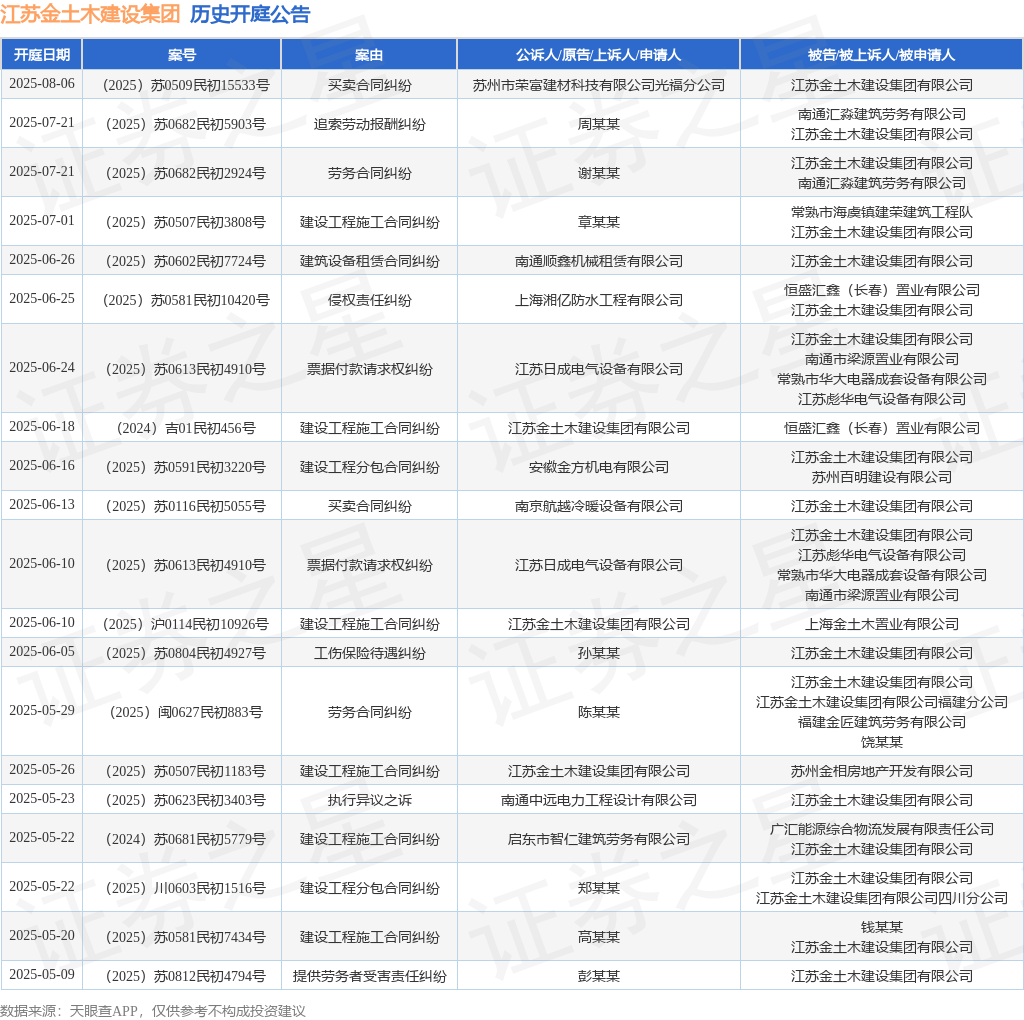
Task: Click case number (2025)苏0682民初5903号
Action: point(186,124)
